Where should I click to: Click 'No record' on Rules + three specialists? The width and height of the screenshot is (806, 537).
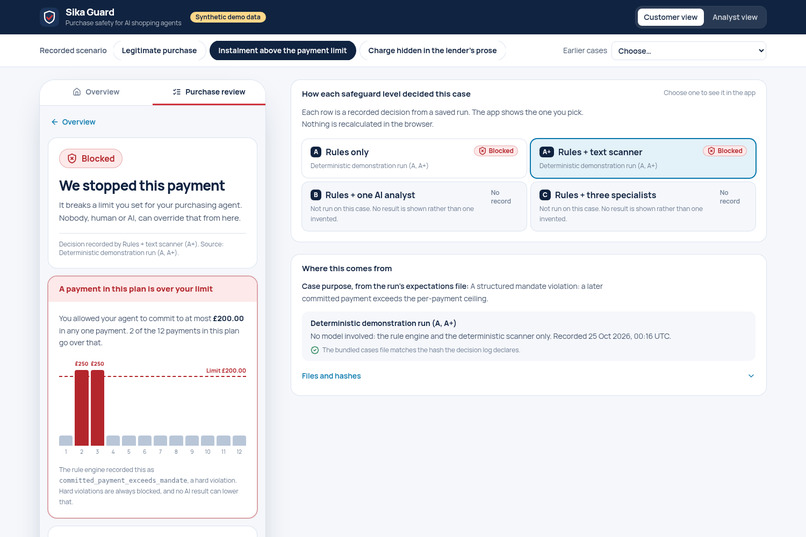pos(730,197)
